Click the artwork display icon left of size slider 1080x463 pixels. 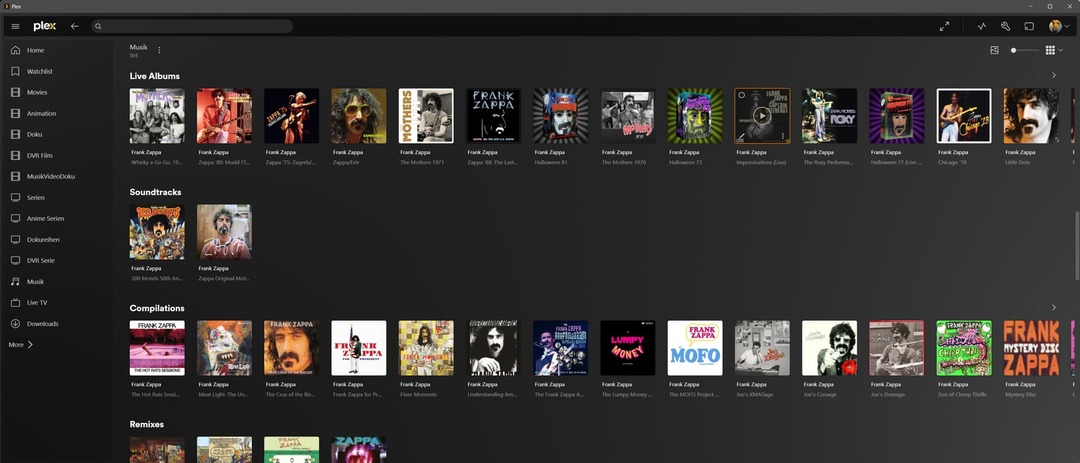(995, 50)
